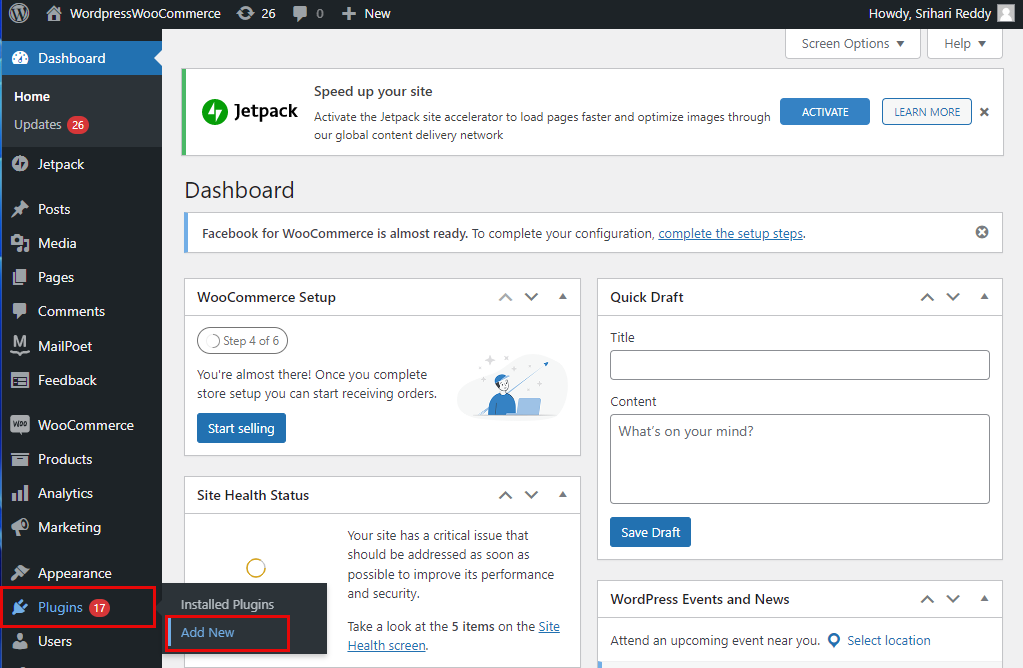This screenshot has height=668, width=1023.
Task: Select Add New in Plugins submenu
Action: point(208,633)
